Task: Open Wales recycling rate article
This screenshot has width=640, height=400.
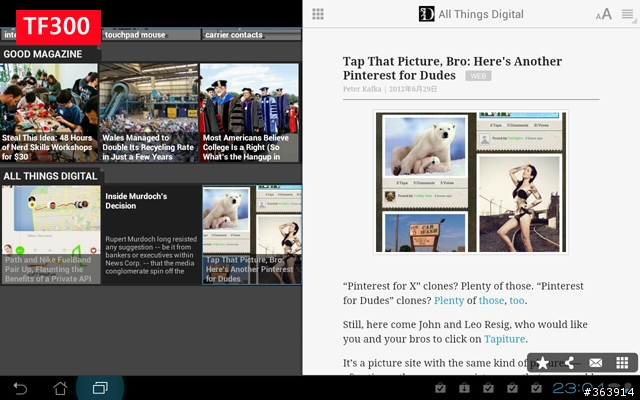Action: point(149,113)
